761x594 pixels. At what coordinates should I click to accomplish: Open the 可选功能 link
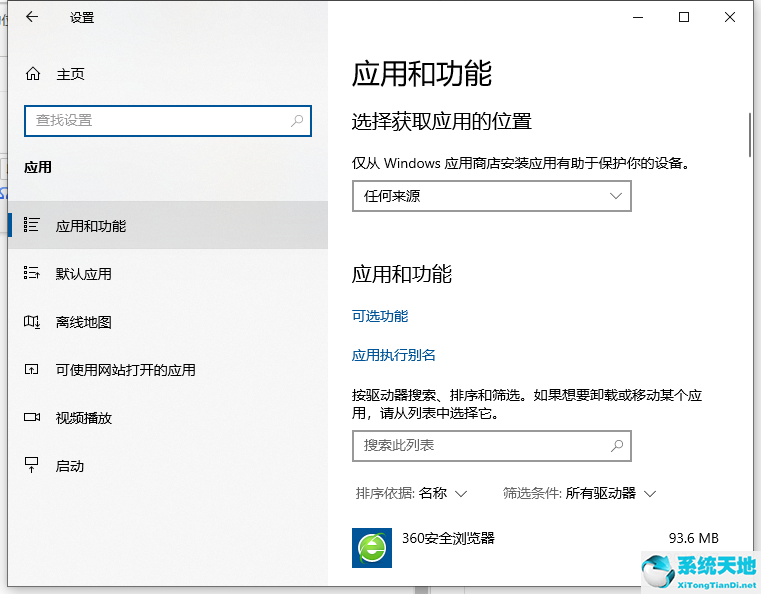tap(380, 316)
